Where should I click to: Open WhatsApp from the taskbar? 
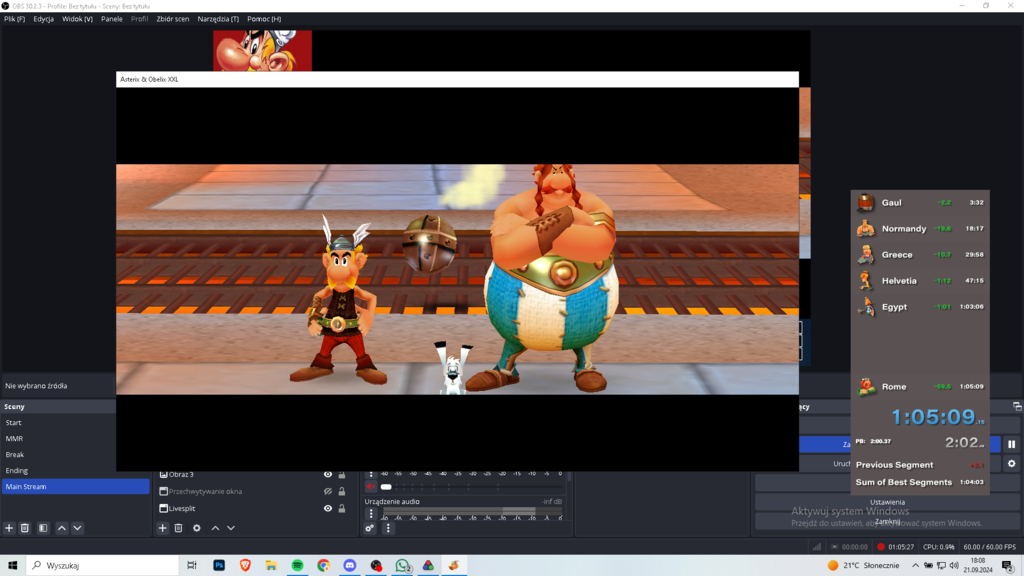coord(402,566)
